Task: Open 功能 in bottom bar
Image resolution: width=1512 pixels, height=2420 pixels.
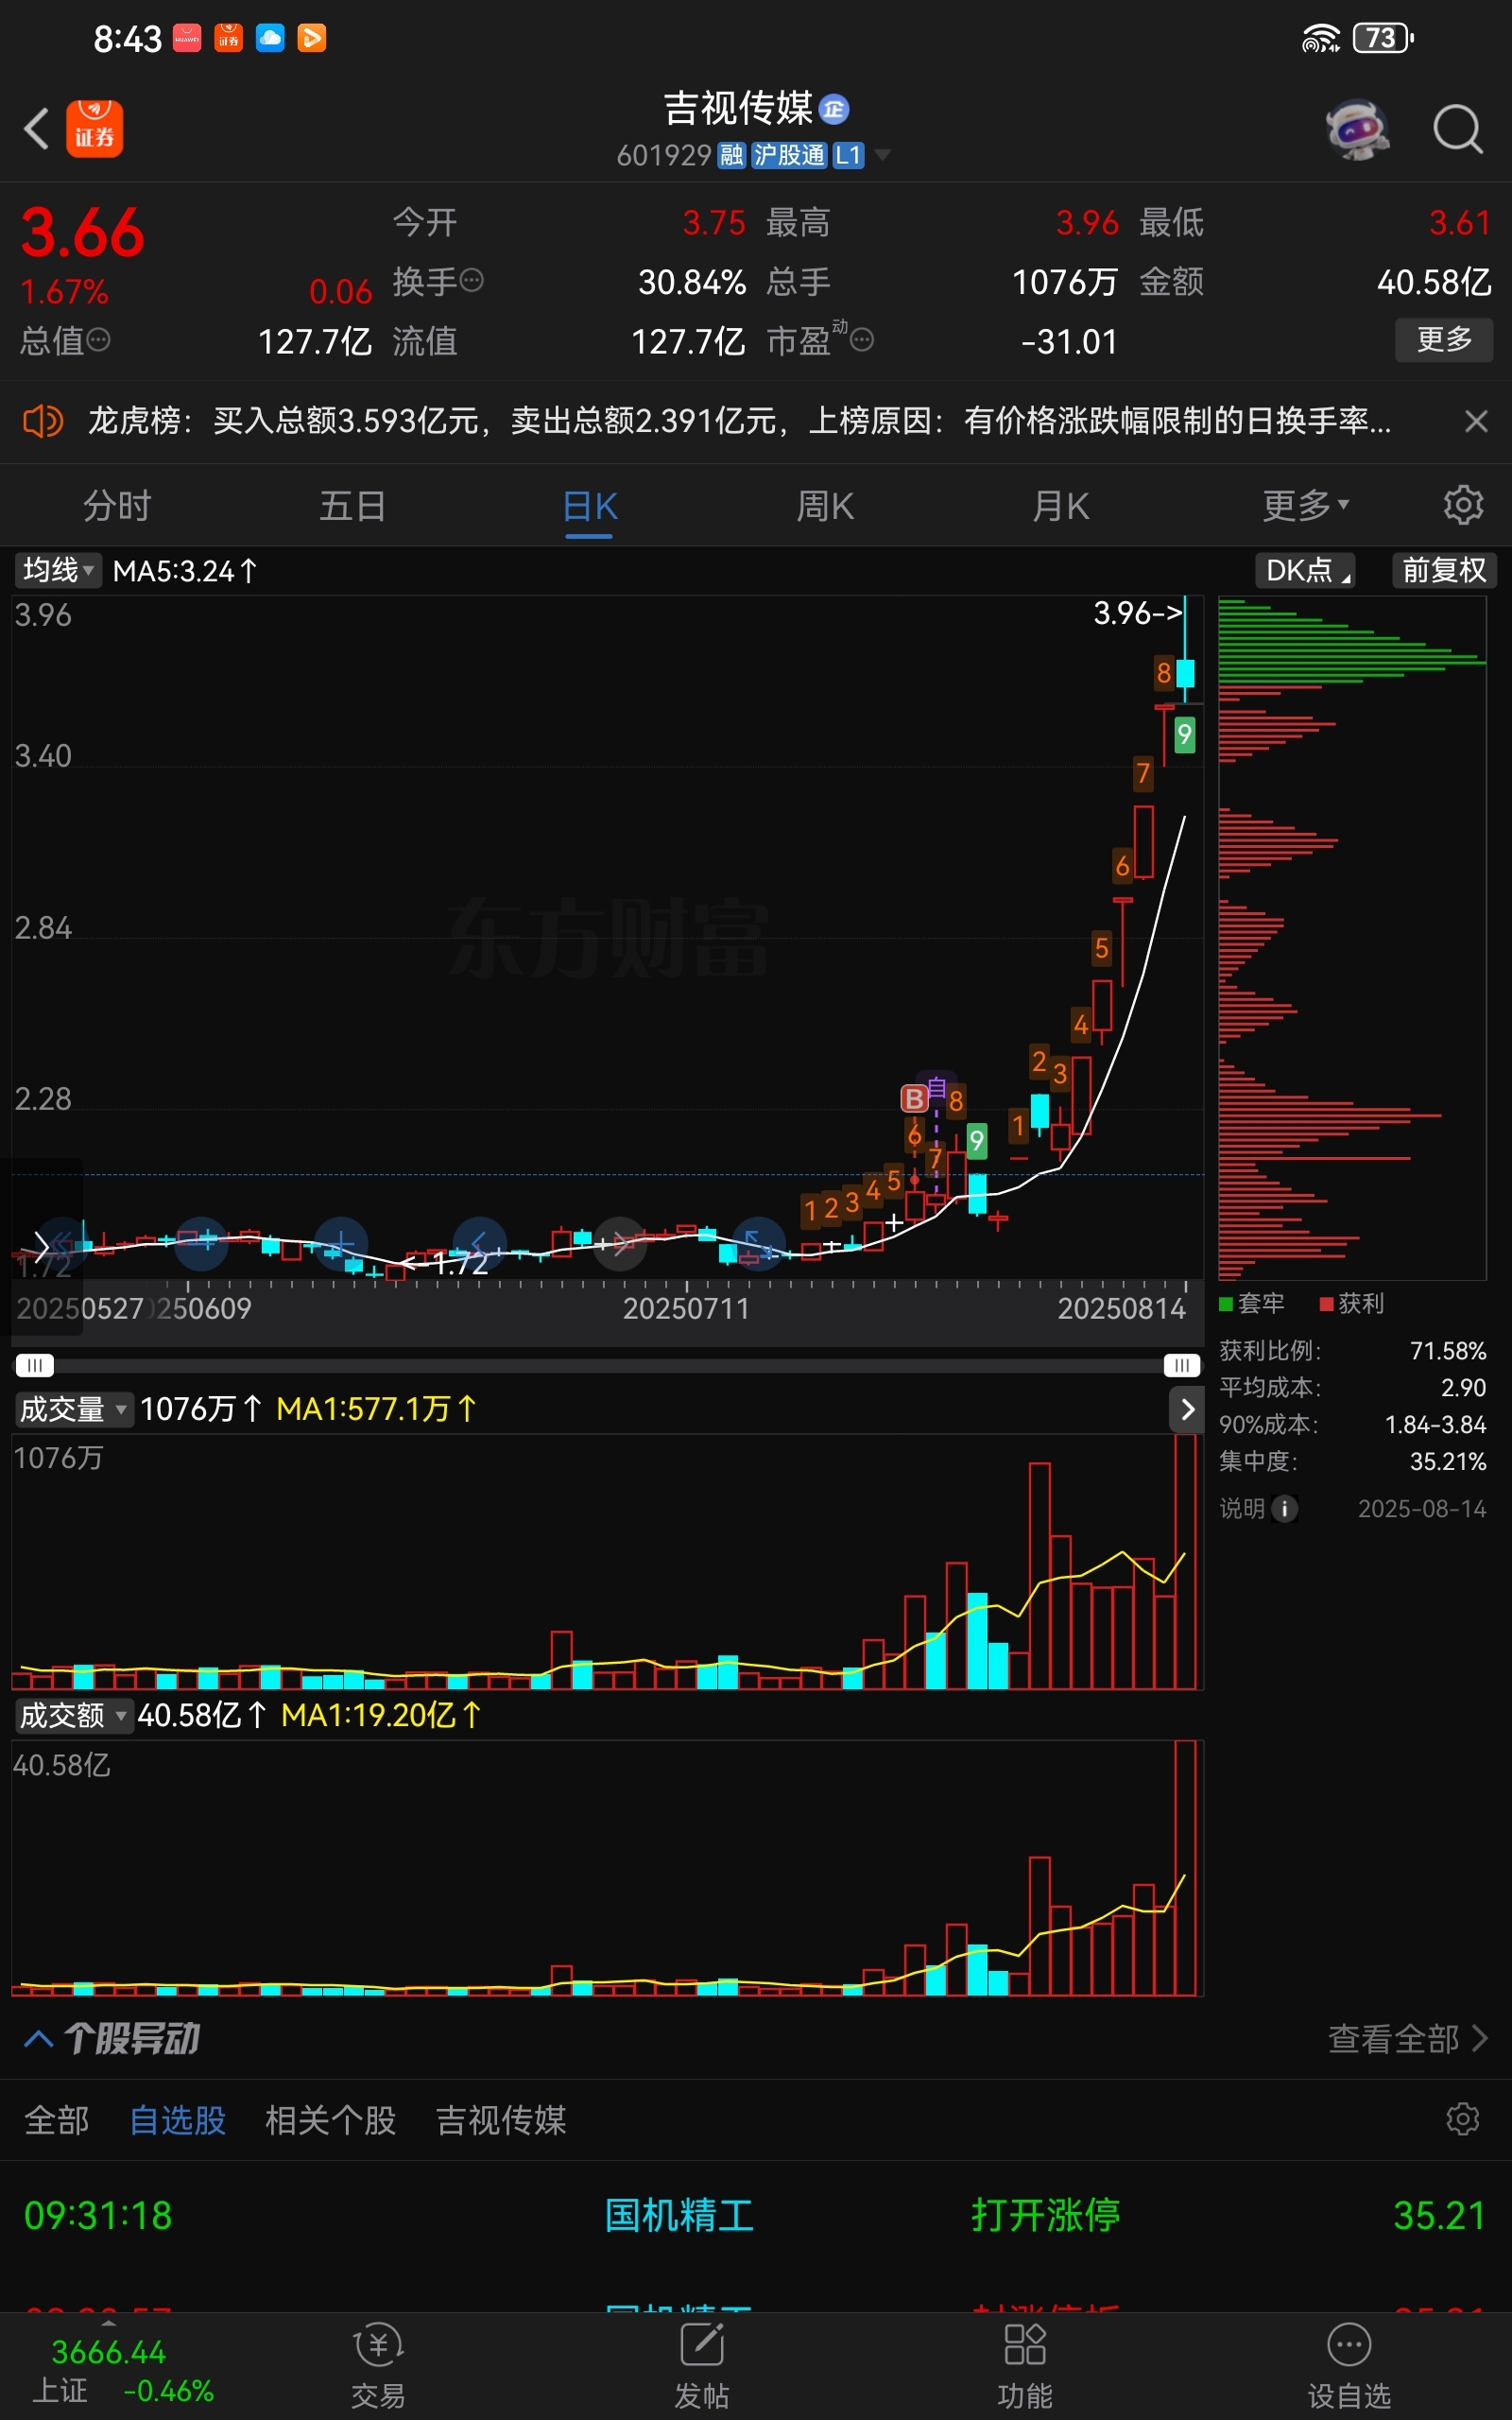Action: 1025,2367
